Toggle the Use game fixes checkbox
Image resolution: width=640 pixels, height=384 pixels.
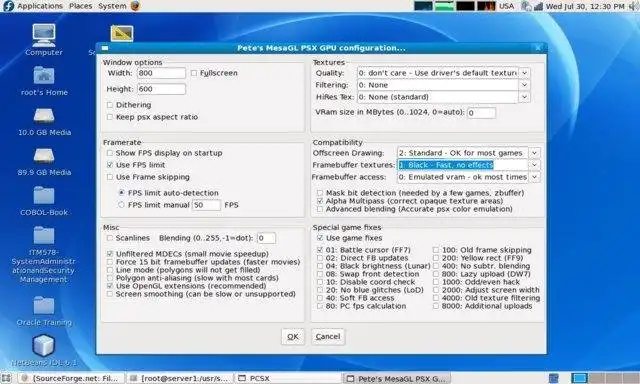pos(320,238)
